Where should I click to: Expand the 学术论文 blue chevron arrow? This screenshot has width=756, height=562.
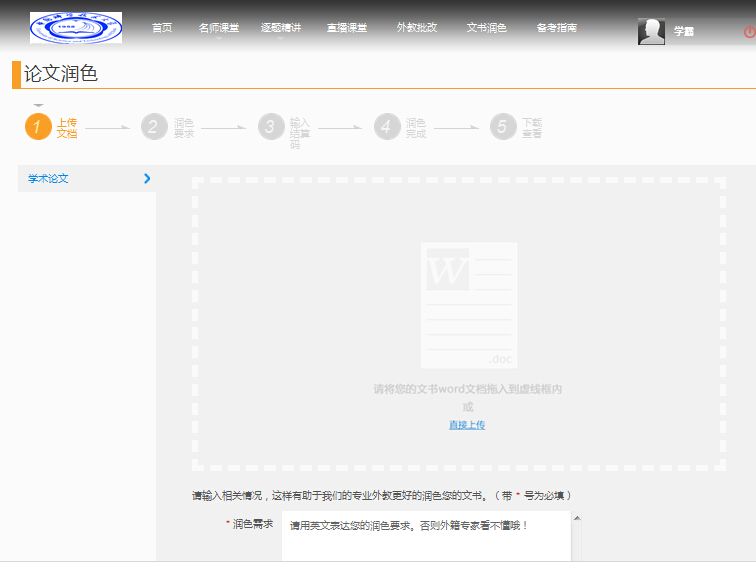tap(147, 179)
